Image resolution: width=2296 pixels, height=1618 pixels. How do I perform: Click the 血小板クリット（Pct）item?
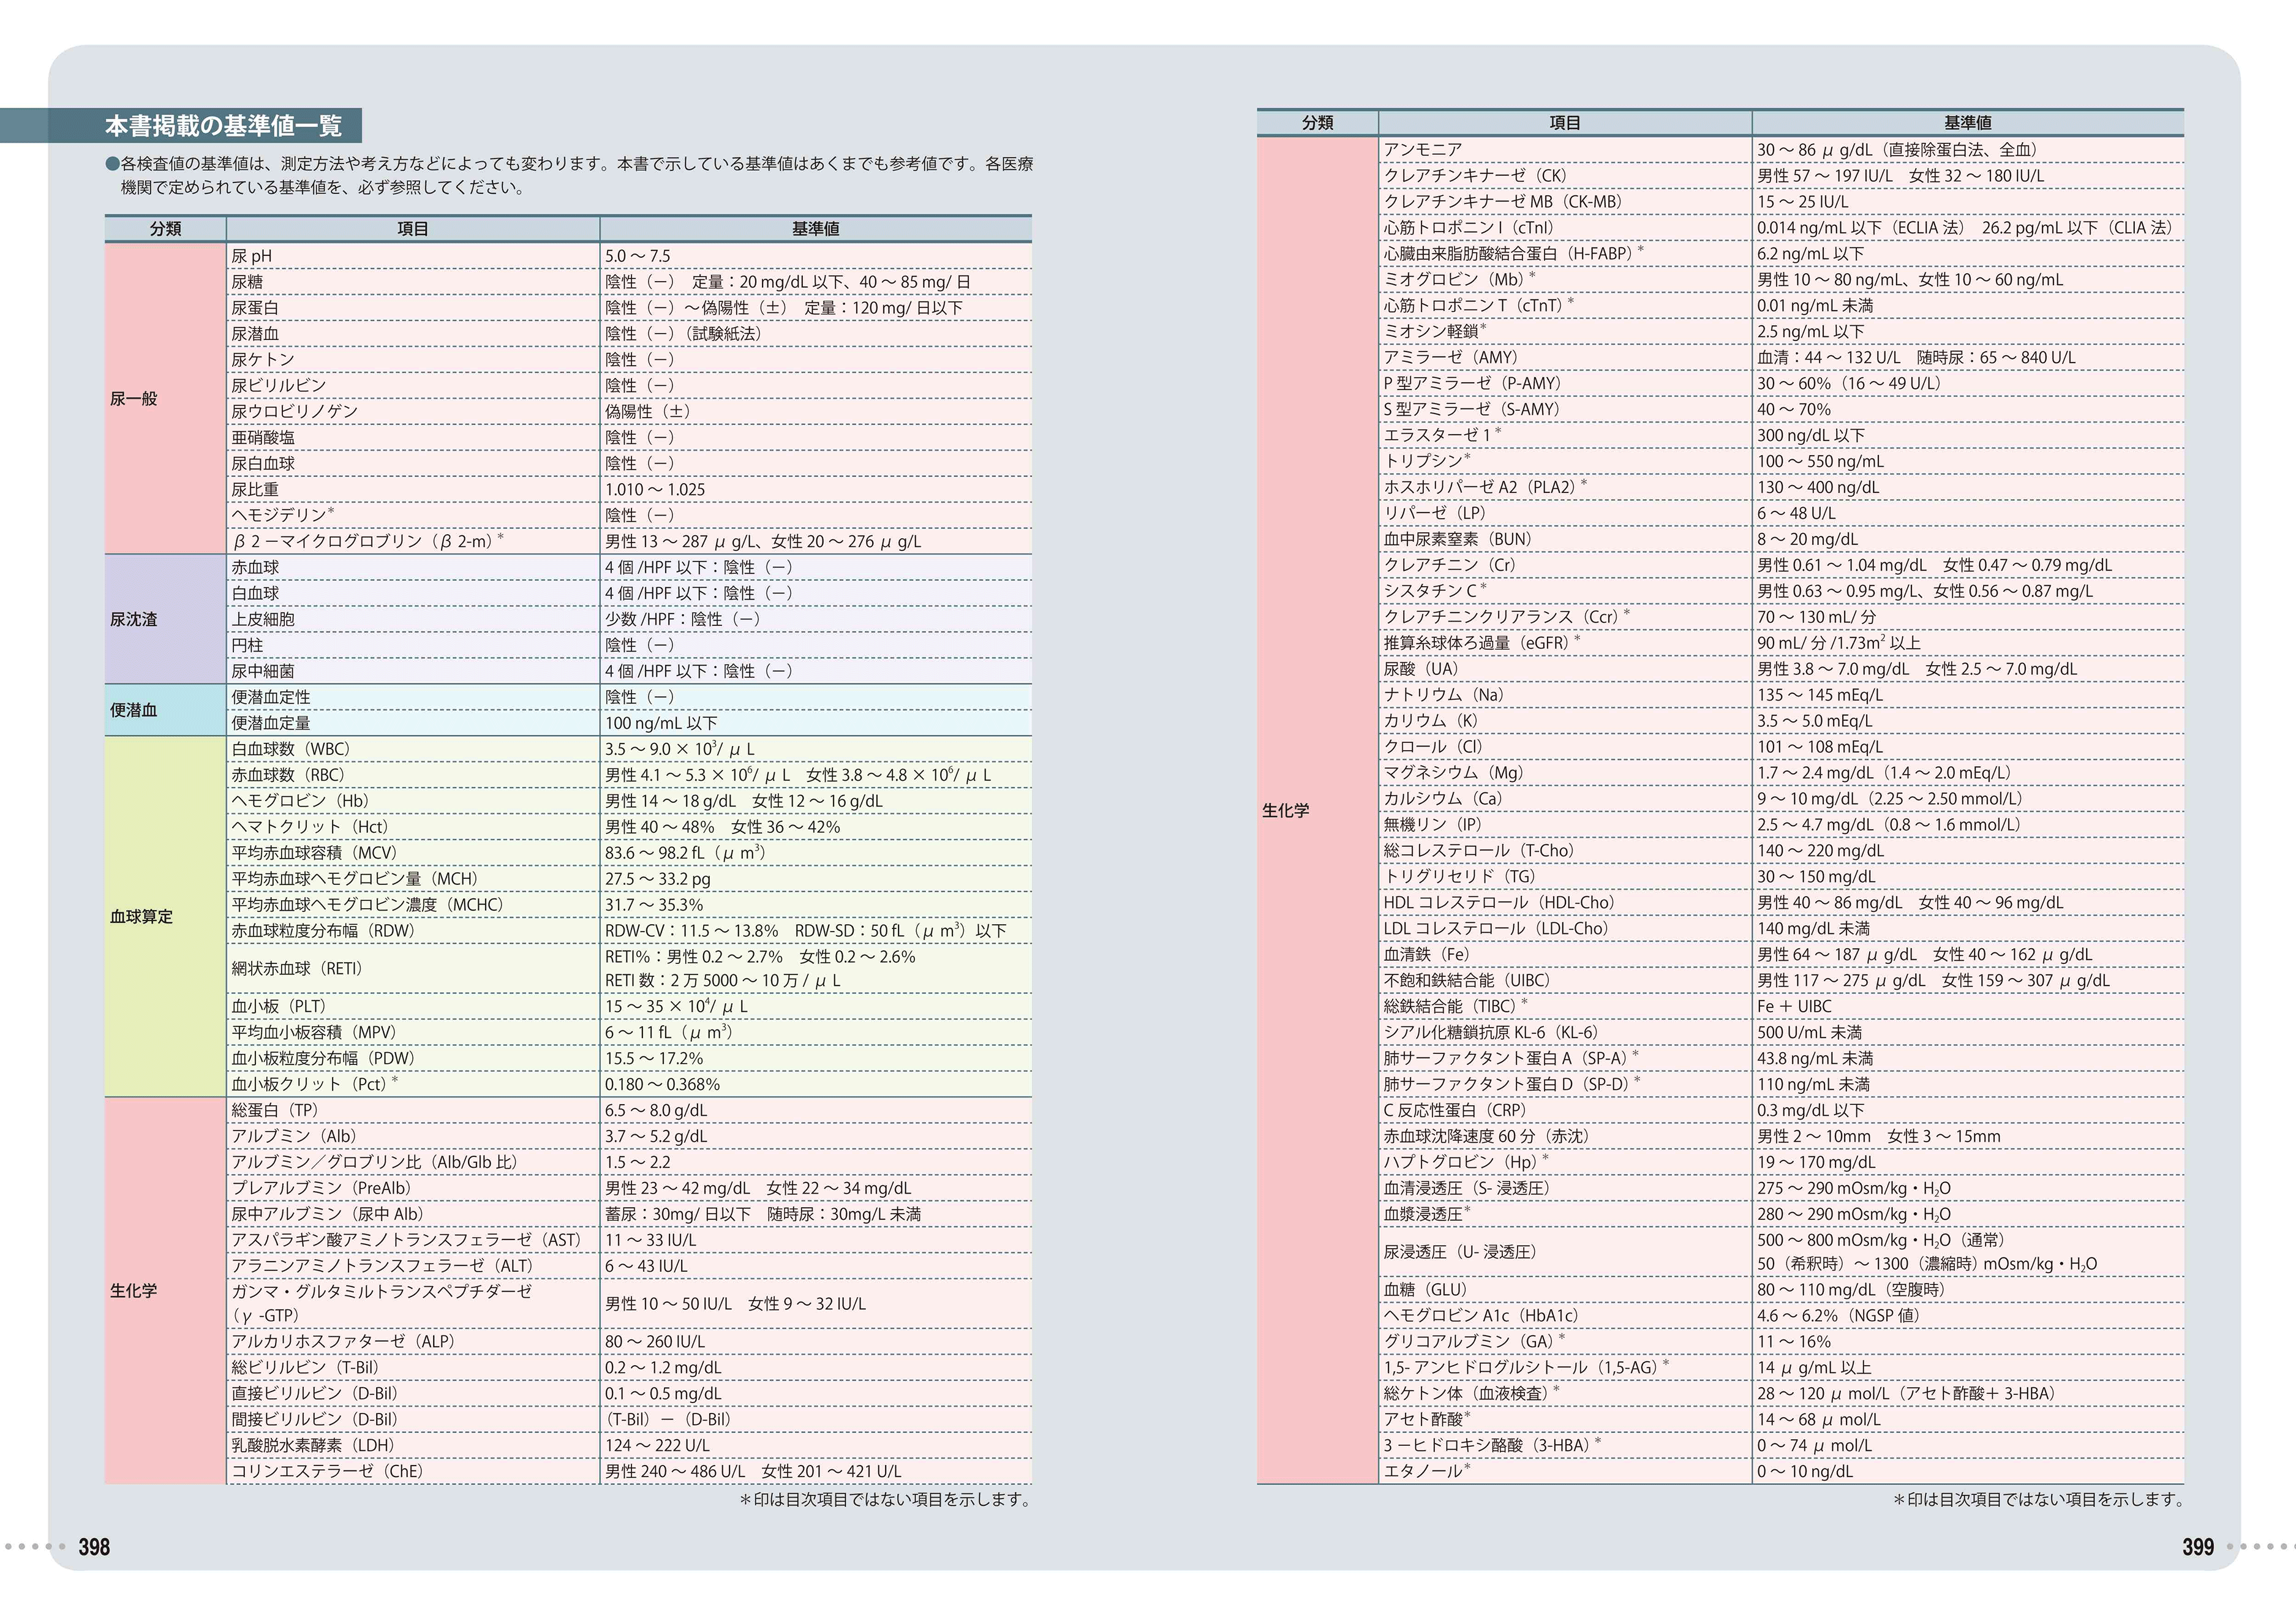pyautogui.click(x=314, y=1084)
